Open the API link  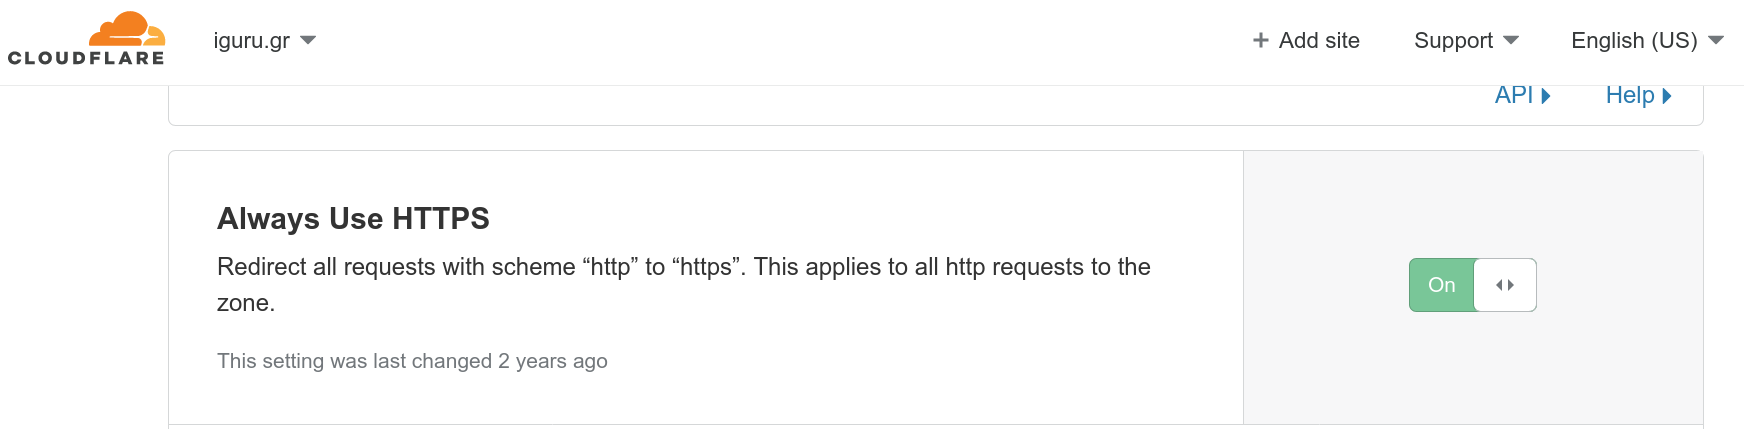[1522, 95]
